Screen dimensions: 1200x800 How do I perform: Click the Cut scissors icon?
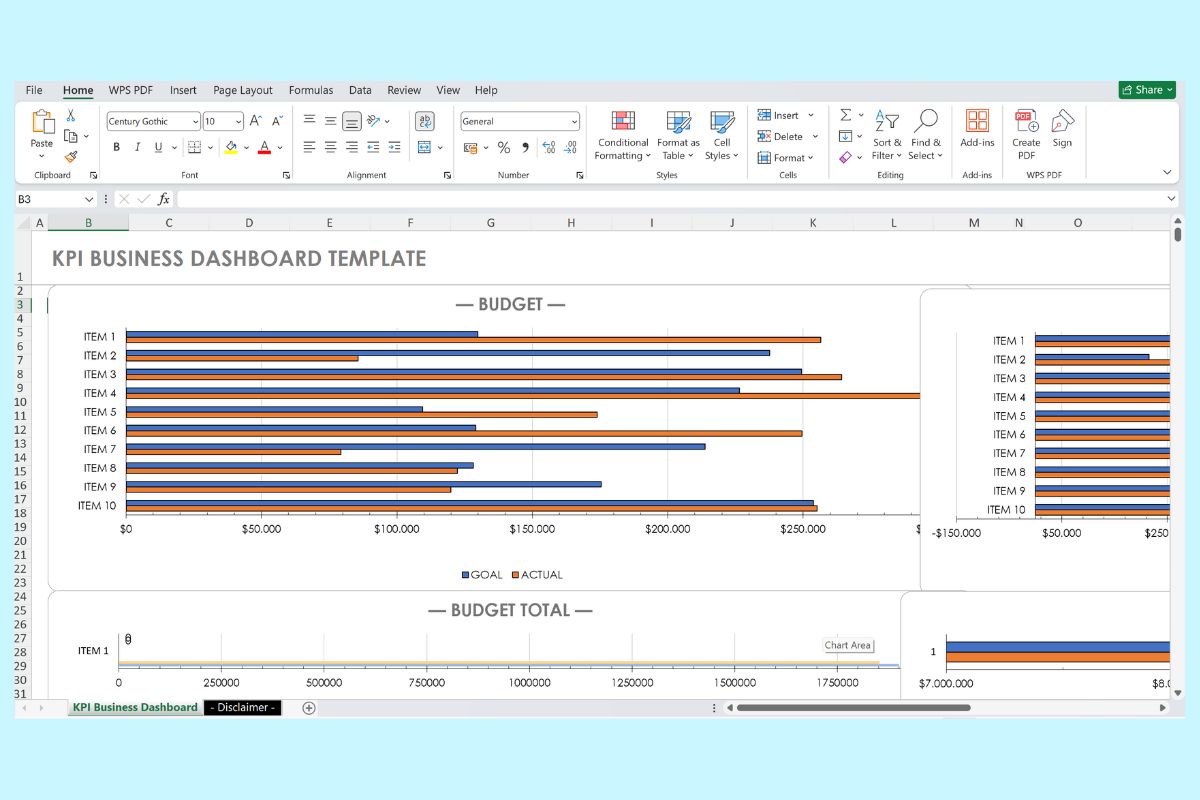(x=71, y=116)
